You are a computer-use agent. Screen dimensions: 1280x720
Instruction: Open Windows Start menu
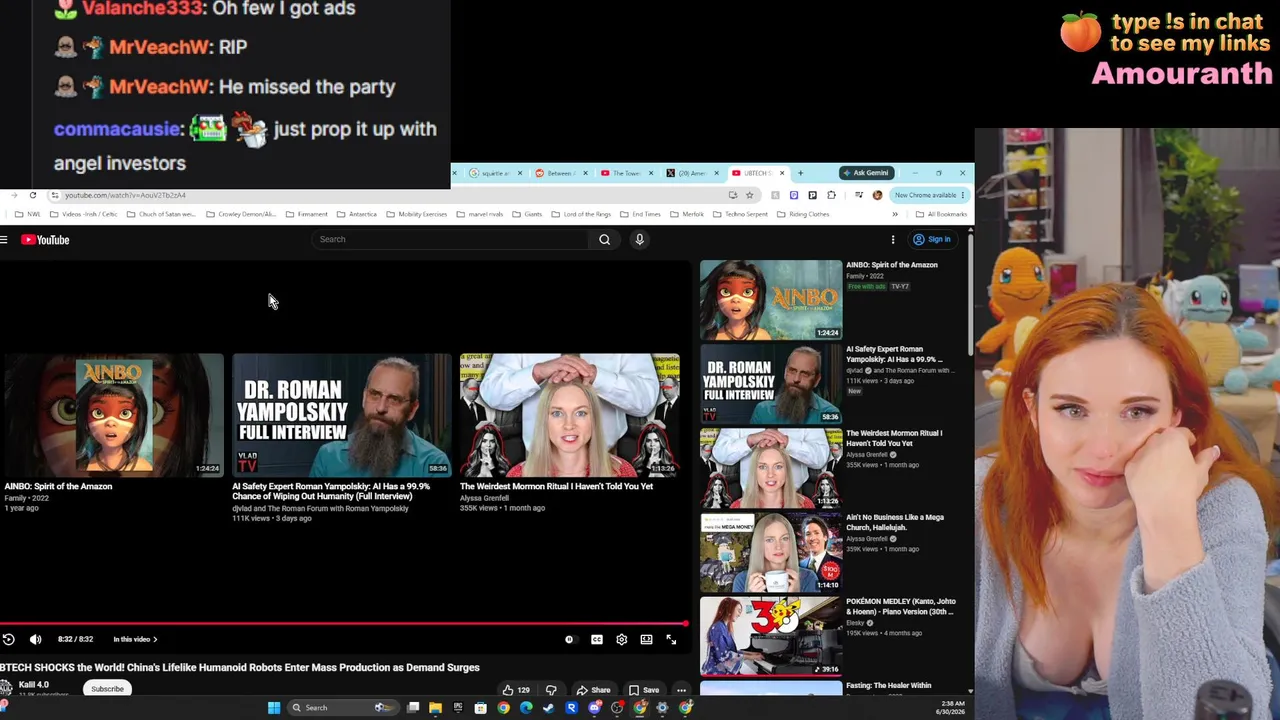pos(274,708)
